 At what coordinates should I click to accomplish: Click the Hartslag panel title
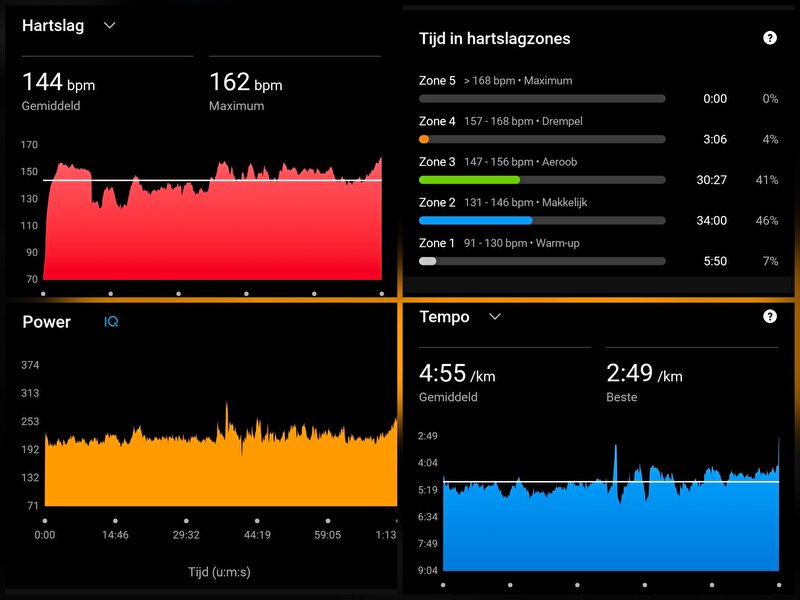[x=52, y=26]
